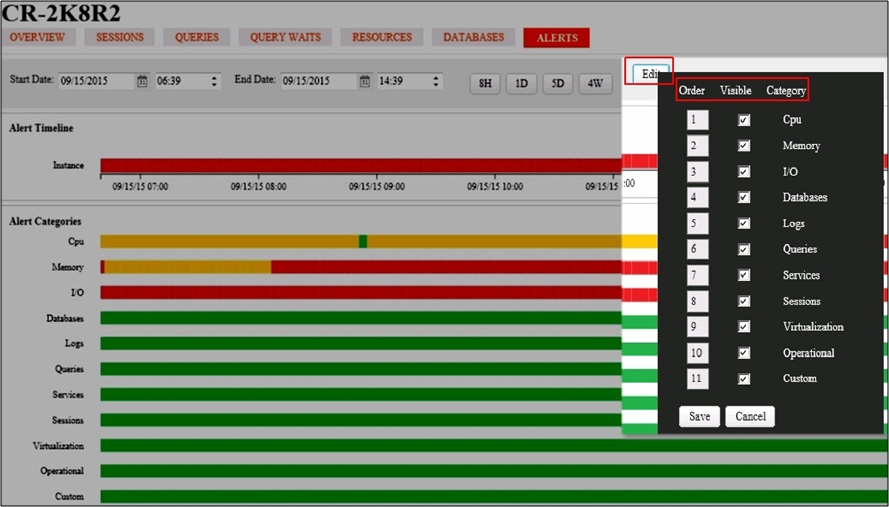Toggle Cpu category visibility checkbox
This screenshot has width=889, height=507.
744,120
